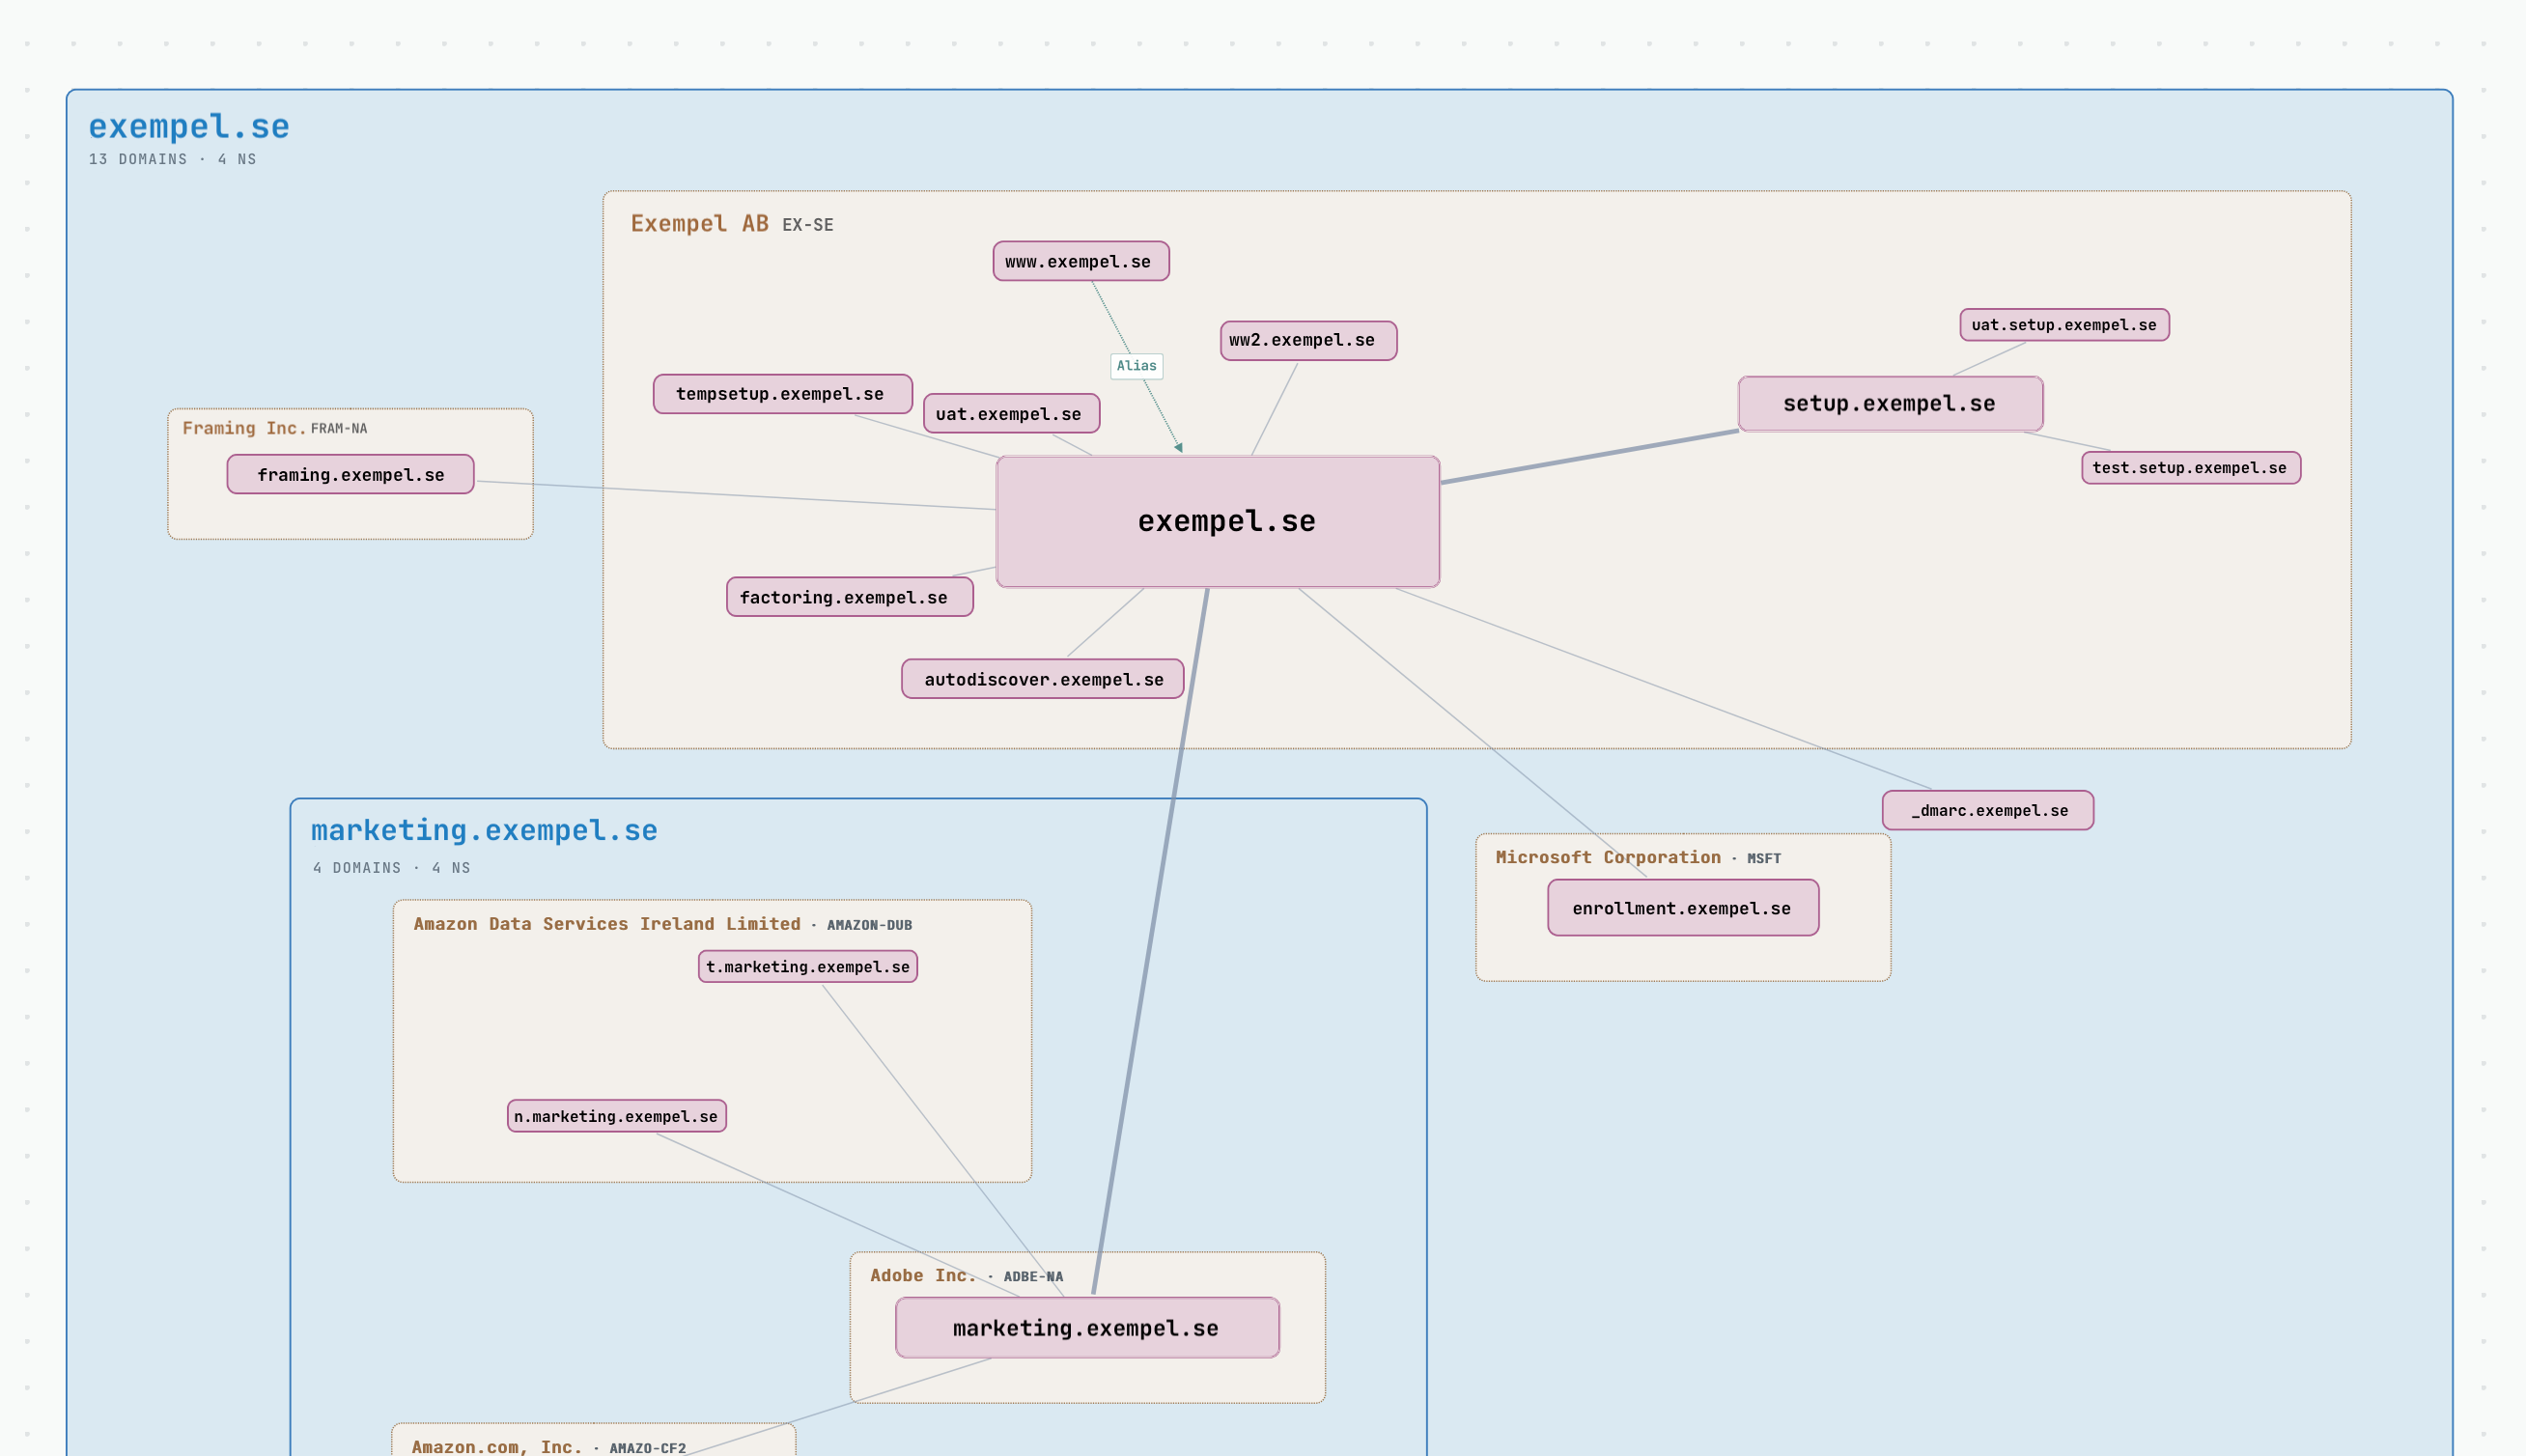Click the ADBE-NA code label
This screenshot has height=1456, width=2526.
[1033, 1276]
